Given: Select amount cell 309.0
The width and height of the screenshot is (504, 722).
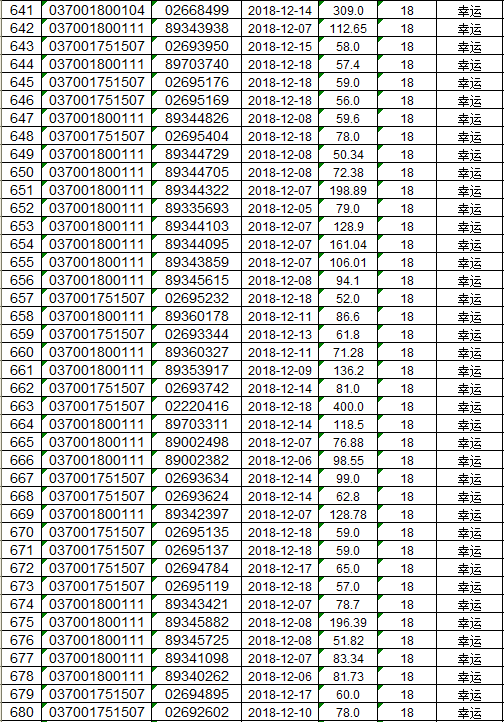Looking at the screenshot, I should (x=348, y=10).
